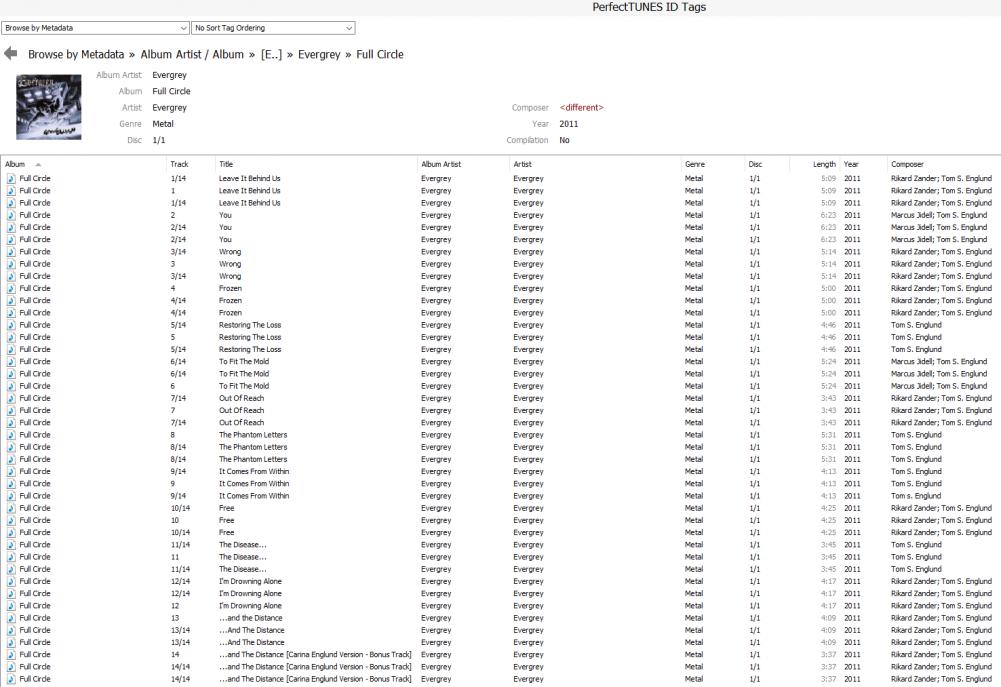1001x687 pixels.
Task: Click the Album column sort arrow
Action: 38,164
